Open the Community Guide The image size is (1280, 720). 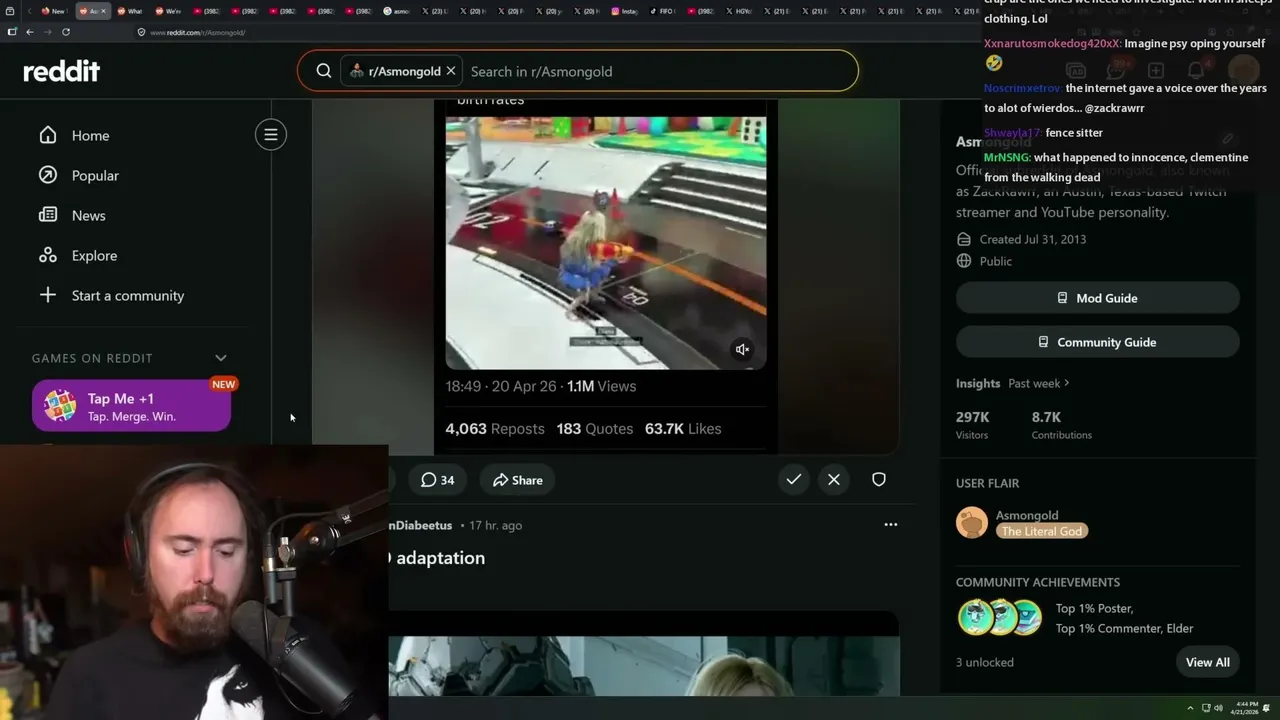tap(1098, 342)
